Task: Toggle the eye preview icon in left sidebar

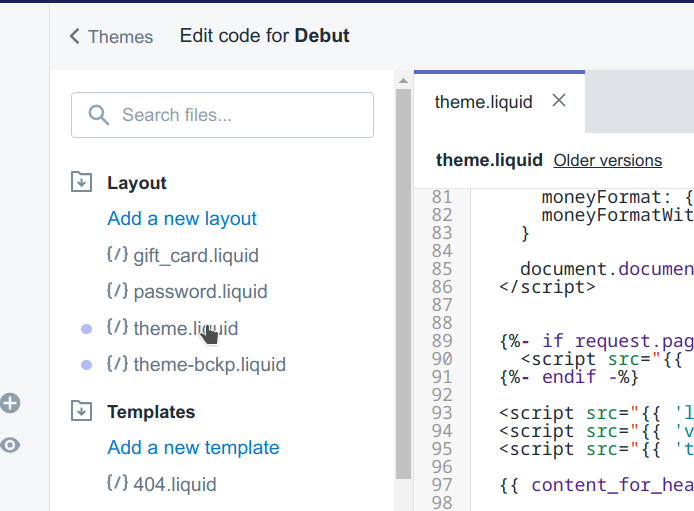Action: point(10,445)
